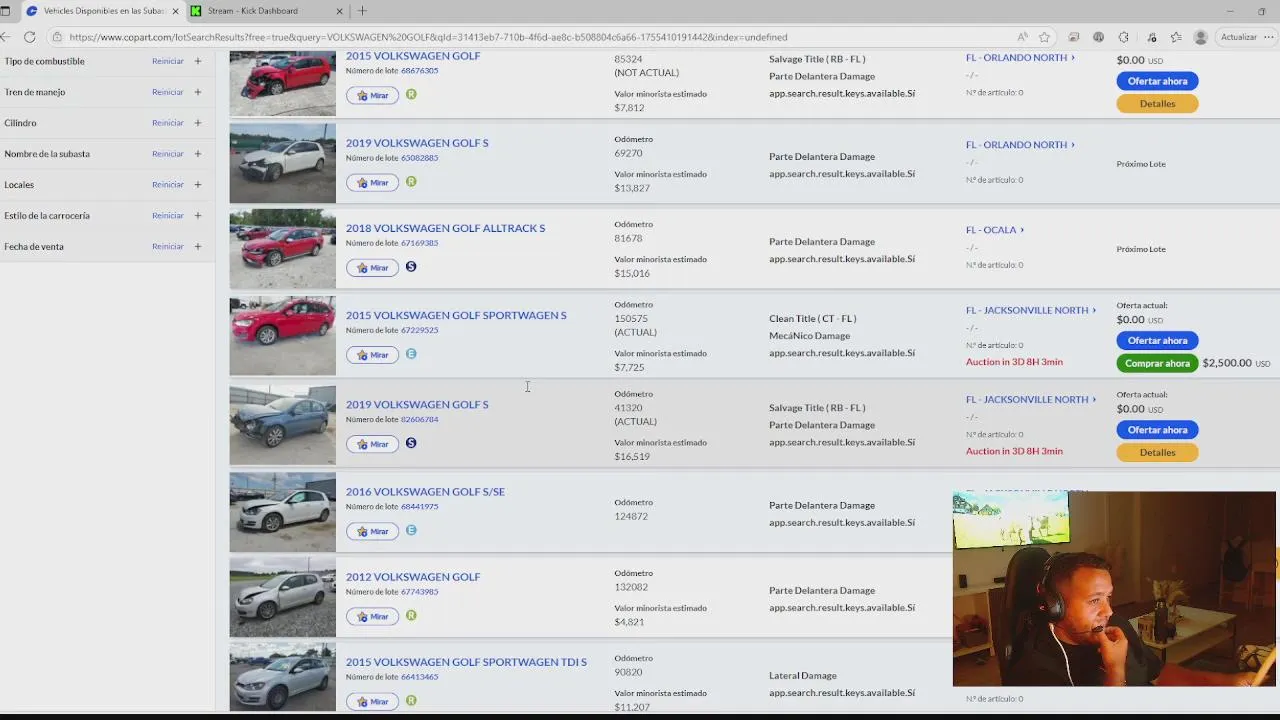
Task: Expand the Fecha de venta filter
Action: pos(198,246)
